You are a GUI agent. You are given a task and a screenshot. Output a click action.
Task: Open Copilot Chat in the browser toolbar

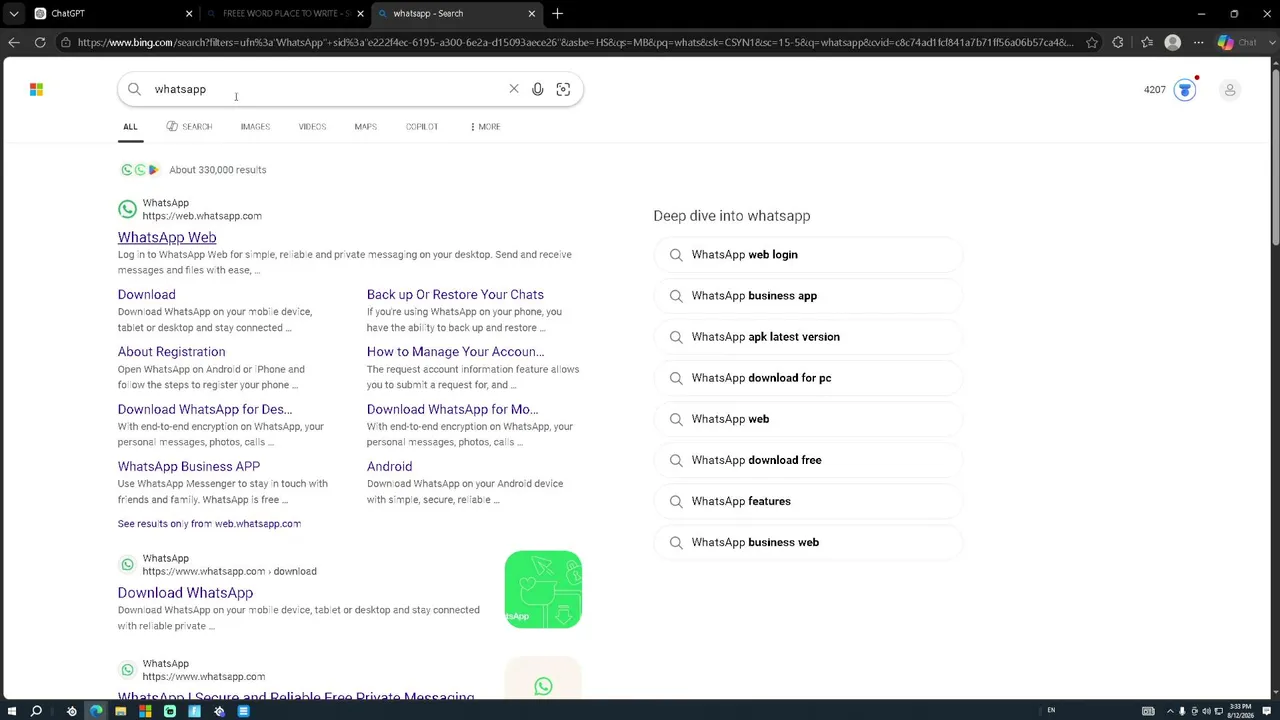1236,42
